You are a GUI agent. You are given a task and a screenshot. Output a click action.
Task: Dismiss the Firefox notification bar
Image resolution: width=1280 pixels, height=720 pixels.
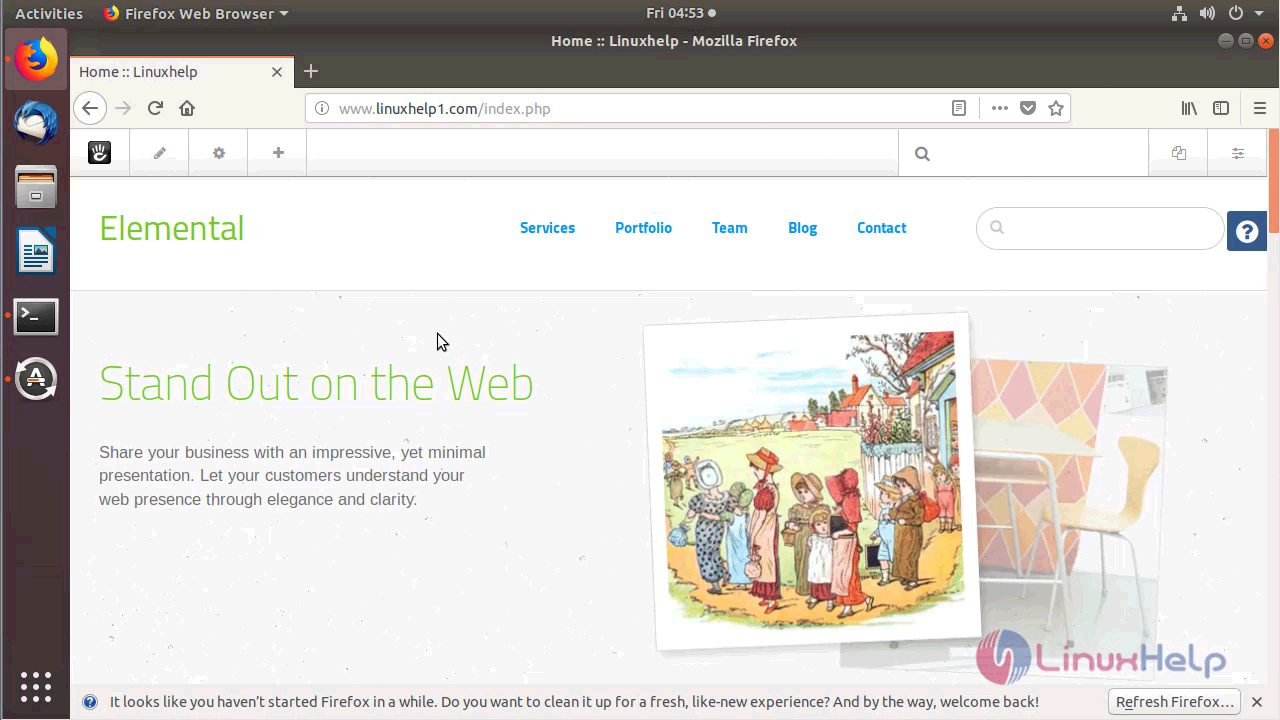coord(1257,702)
